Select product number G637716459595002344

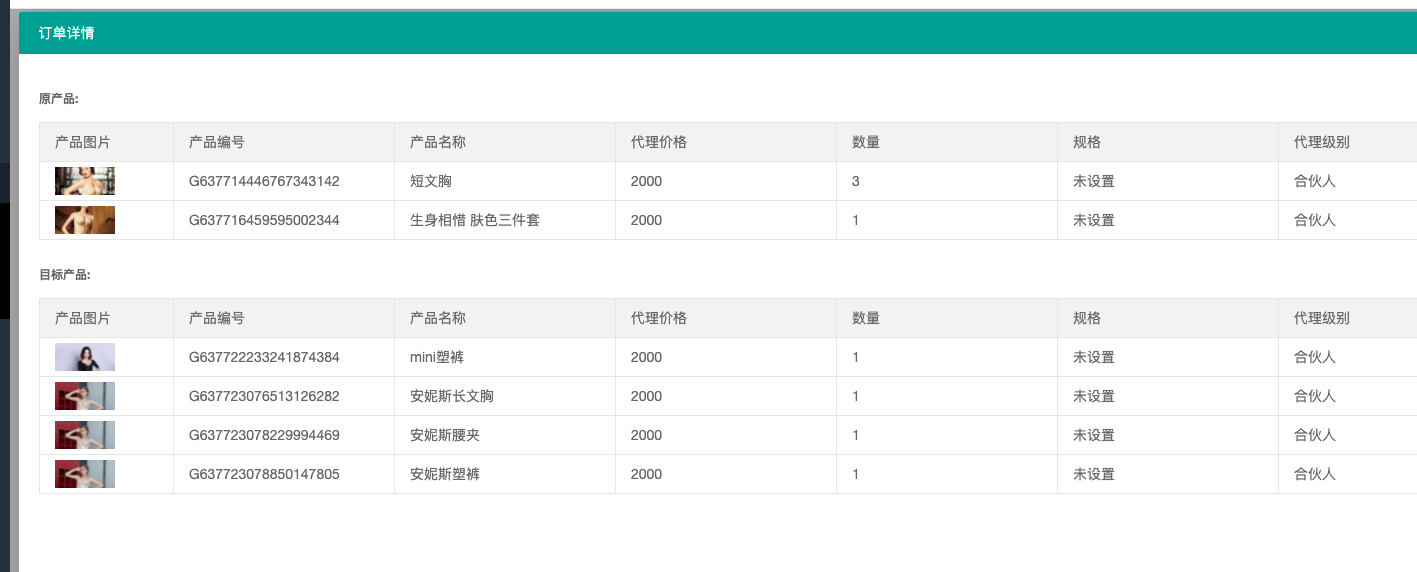pyautogui.click(x=264, y=220)
